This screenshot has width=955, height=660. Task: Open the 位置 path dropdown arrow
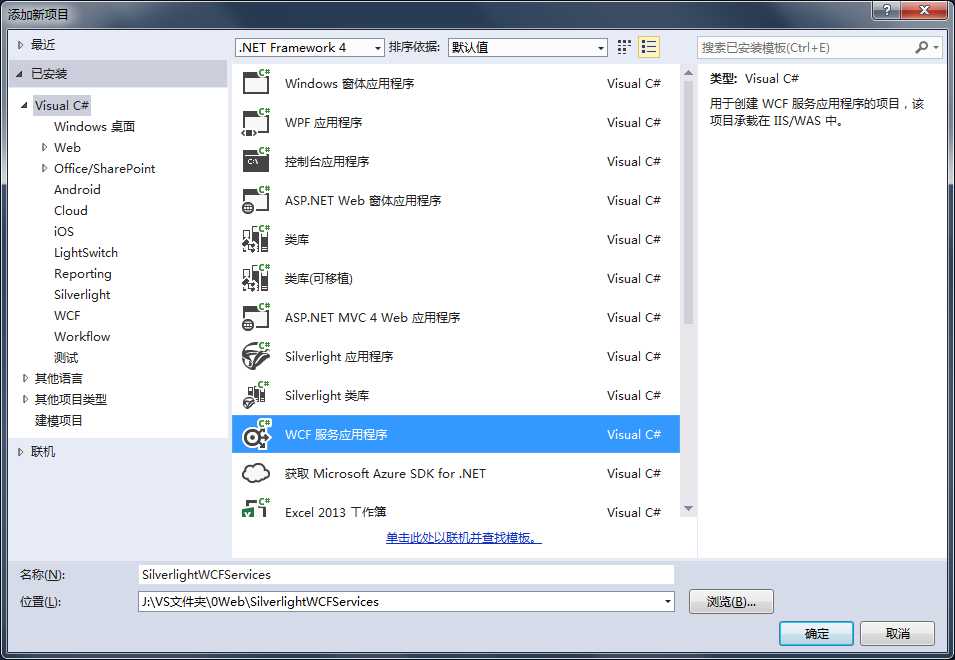[x=668, y=602]
